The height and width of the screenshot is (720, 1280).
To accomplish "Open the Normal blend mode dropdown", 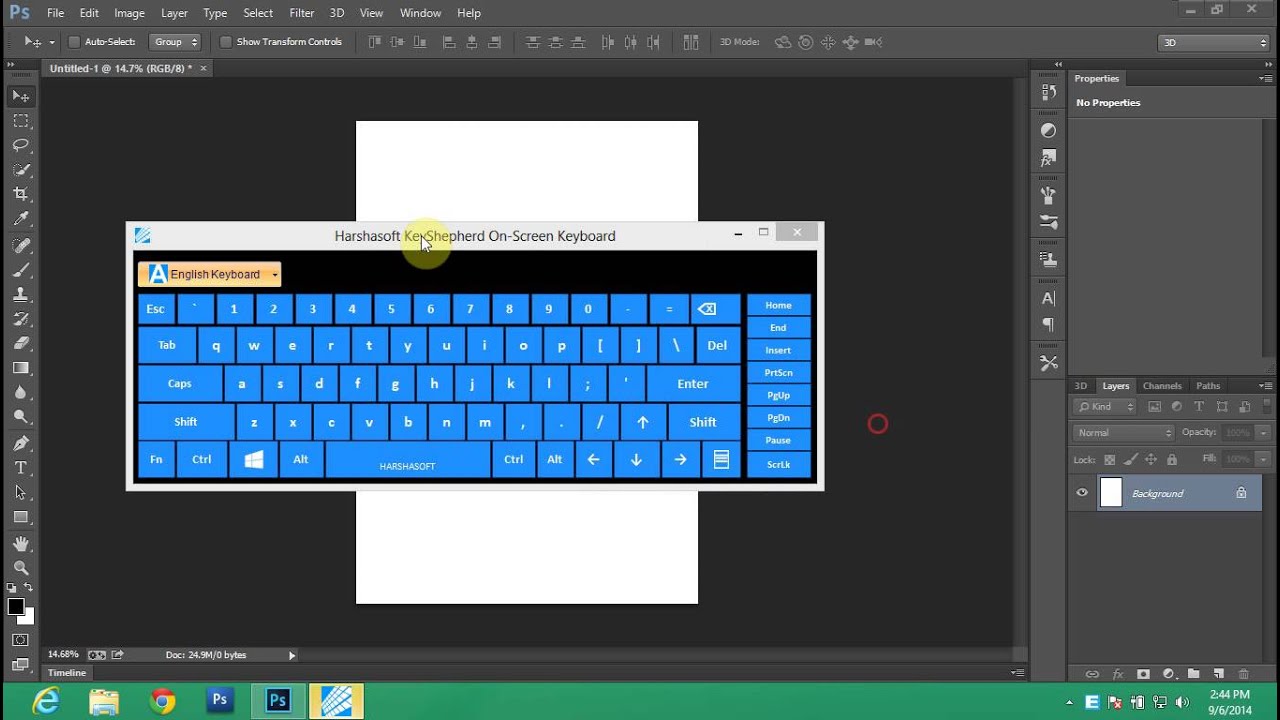I will (1124, 433).
